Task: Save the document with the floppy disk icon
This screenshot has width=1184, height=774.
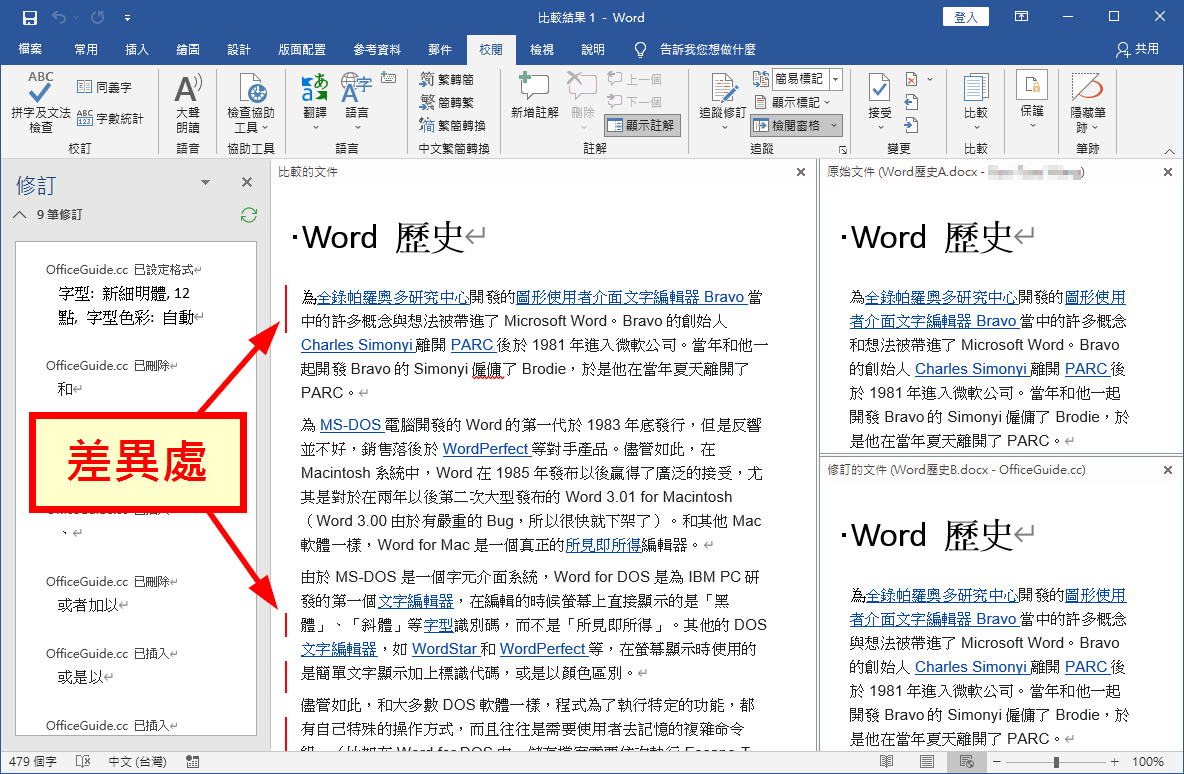Action: 29,17
